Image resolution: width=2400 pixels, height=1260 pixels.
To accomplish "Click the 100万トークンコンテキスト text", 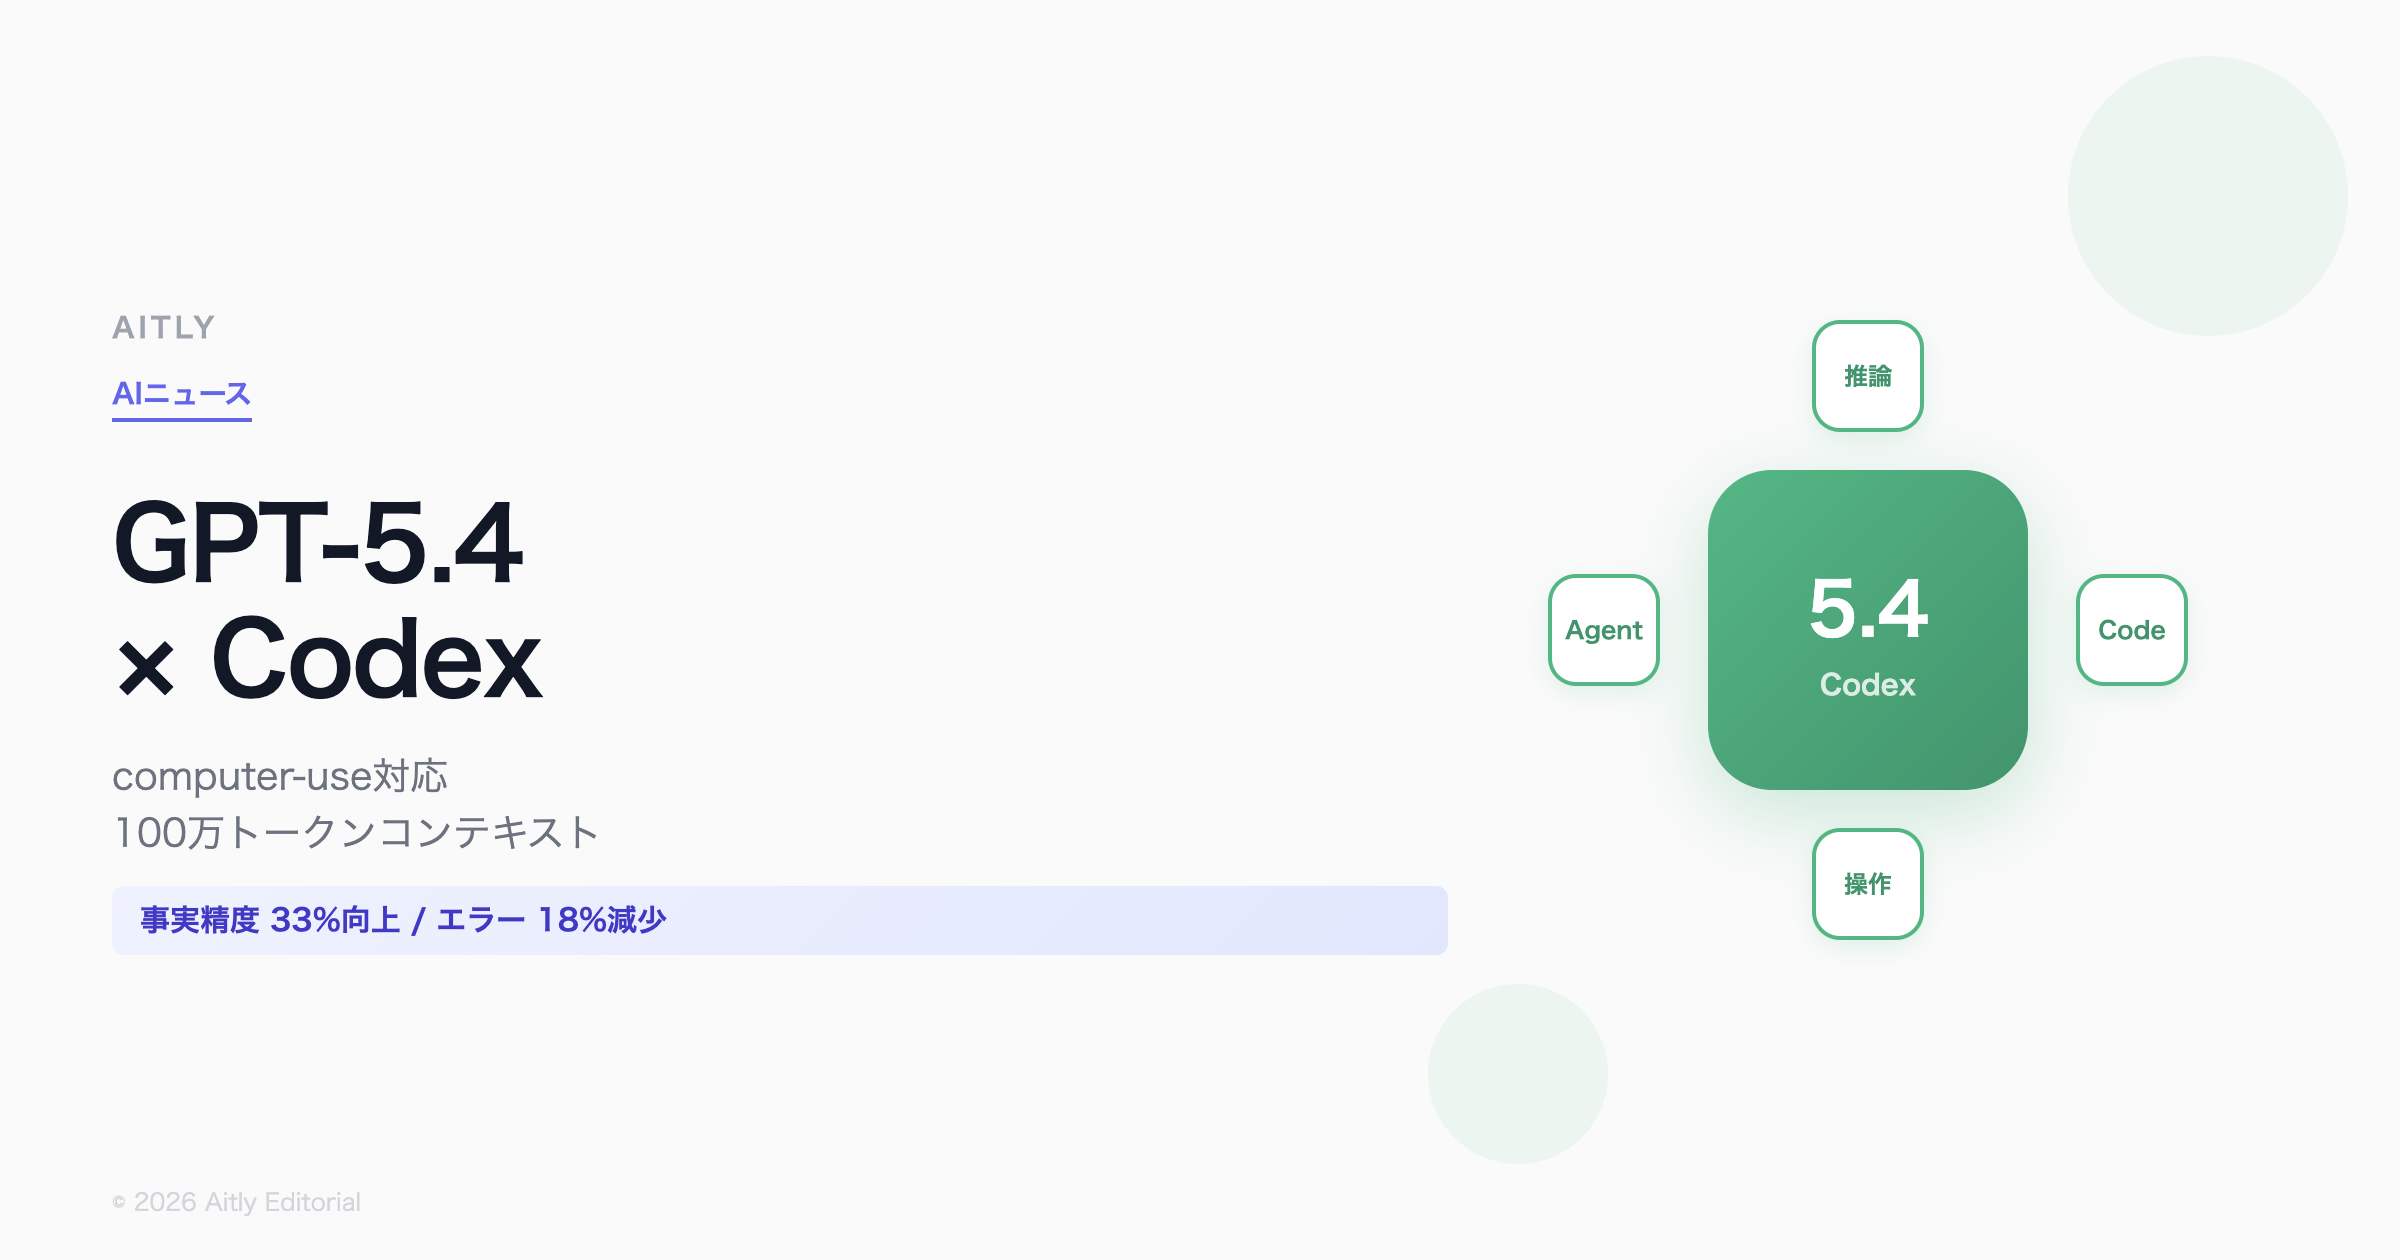I will 355,833.
